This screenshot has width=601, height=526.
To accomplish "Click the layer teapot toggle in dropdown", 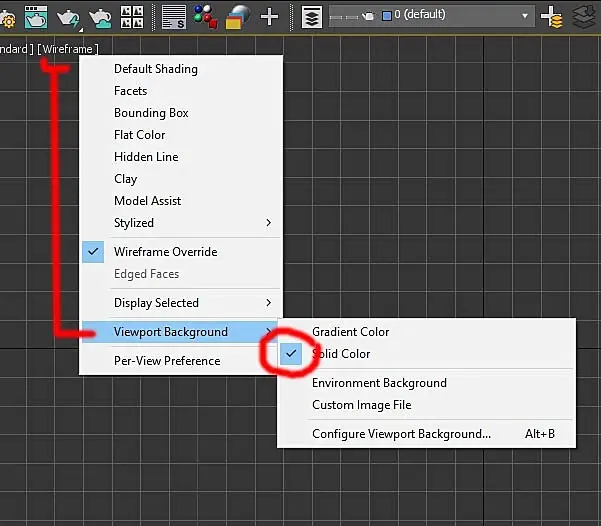I will pos(368,16).
